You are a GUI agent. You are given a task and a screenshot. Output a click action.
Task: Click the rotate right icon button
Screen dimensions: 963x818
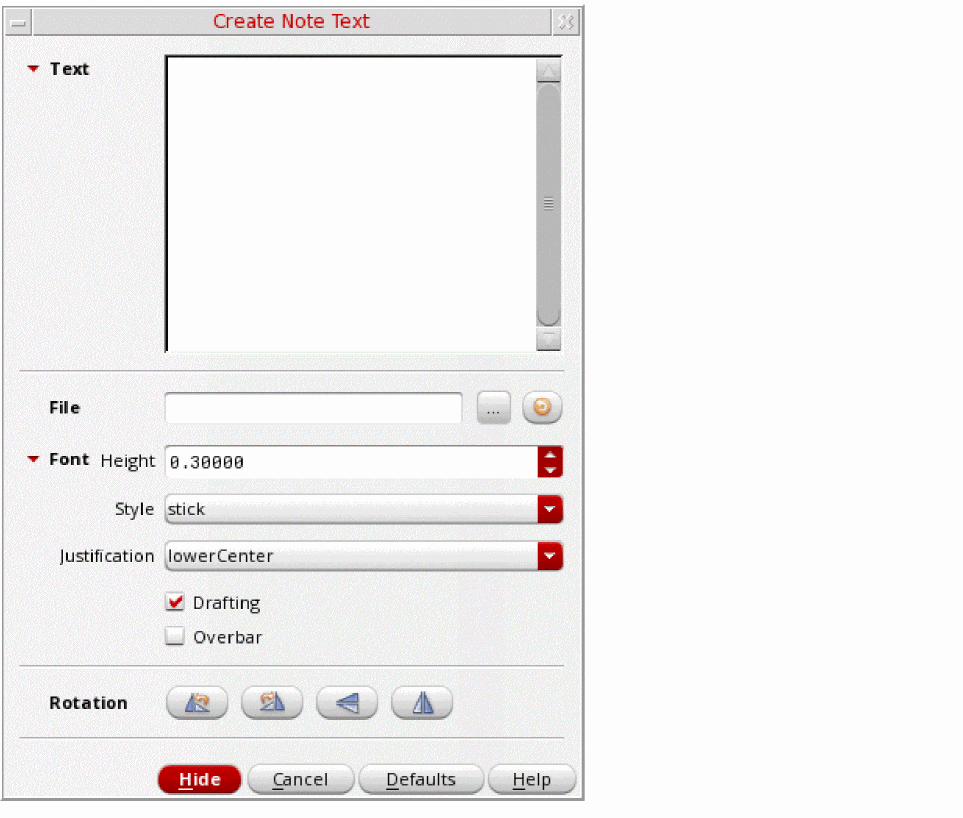click(x=272, y=702)
